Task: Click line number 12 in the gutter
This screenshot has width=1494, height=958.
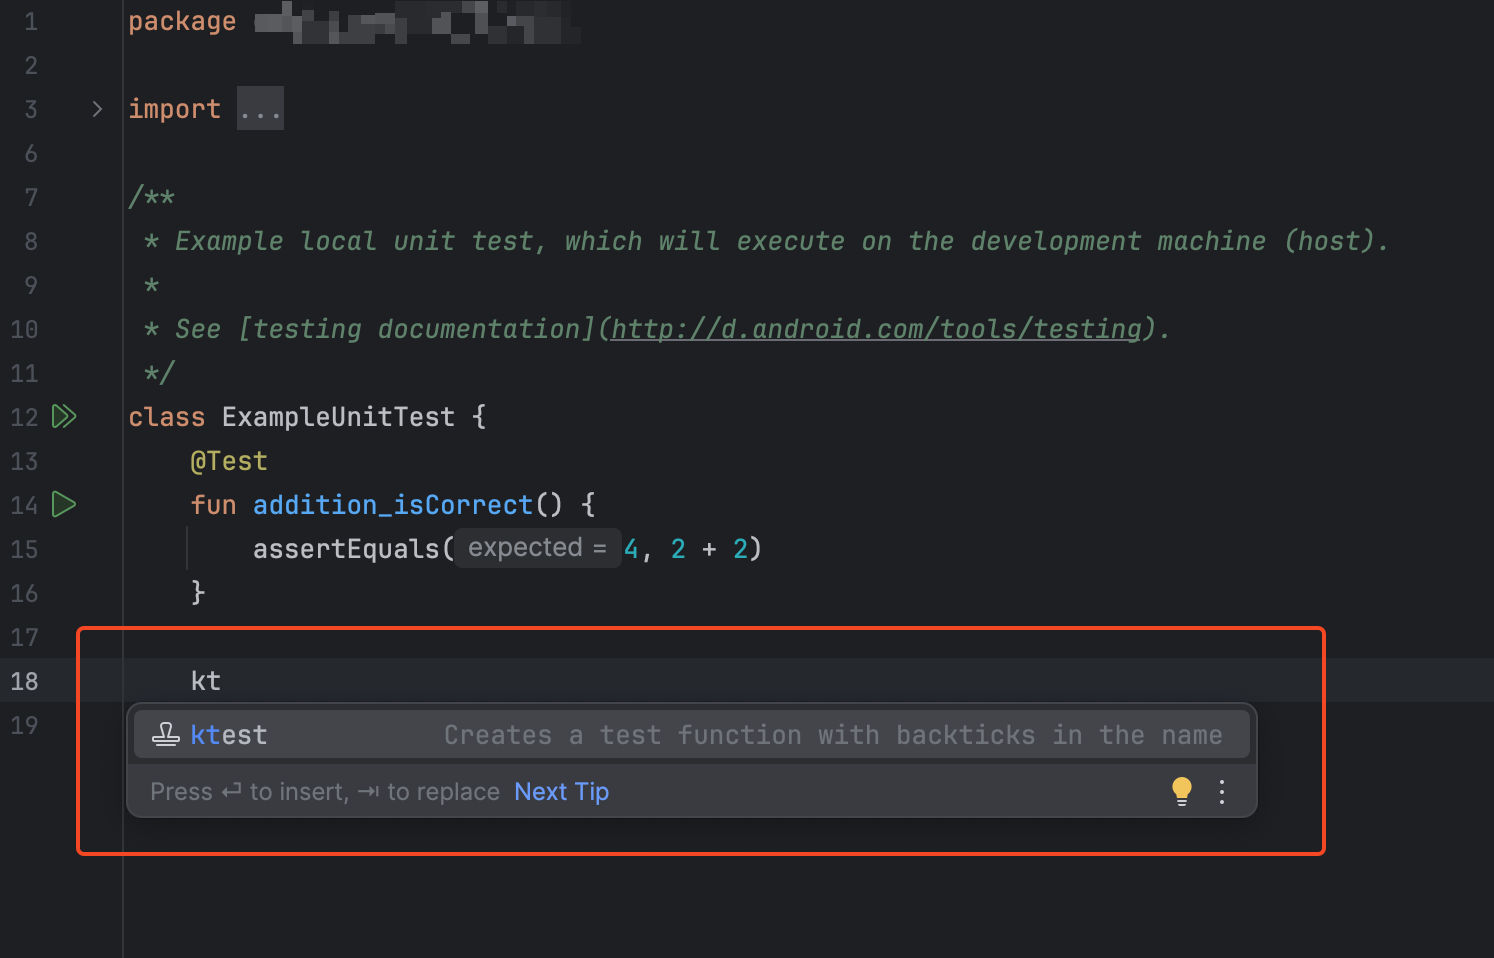Action: pos(24,417)
